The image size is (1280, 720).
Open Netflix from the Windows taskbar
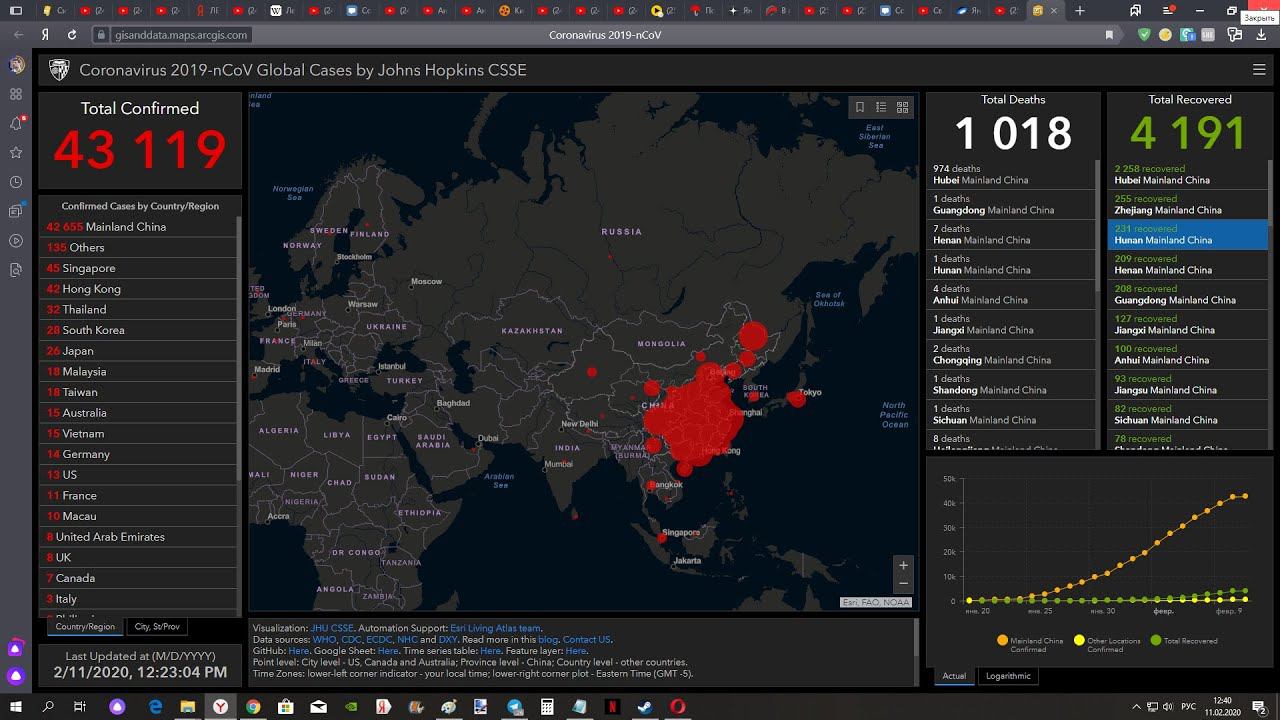pos(612,707)
